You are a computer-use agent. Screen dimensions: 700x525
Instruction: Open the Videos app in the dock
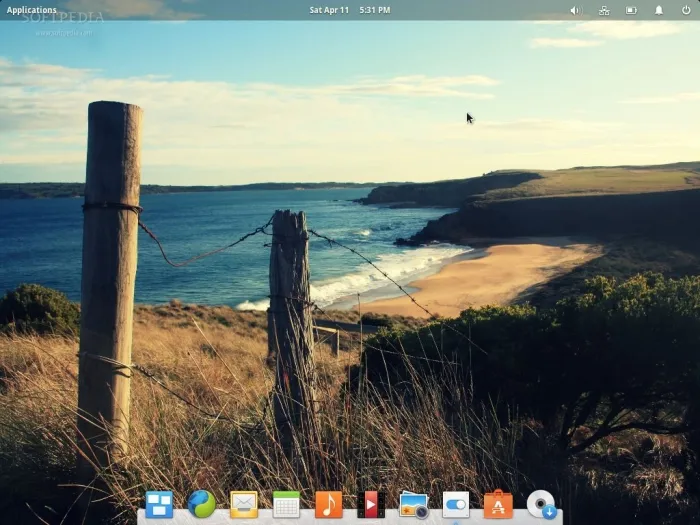[371, 504]
